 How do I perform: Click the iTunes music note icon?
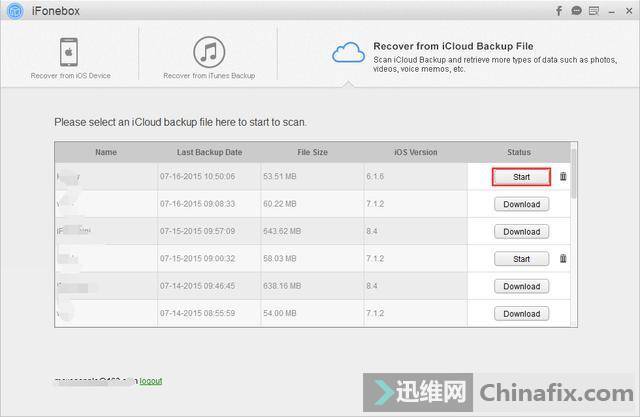pos(209,52)
